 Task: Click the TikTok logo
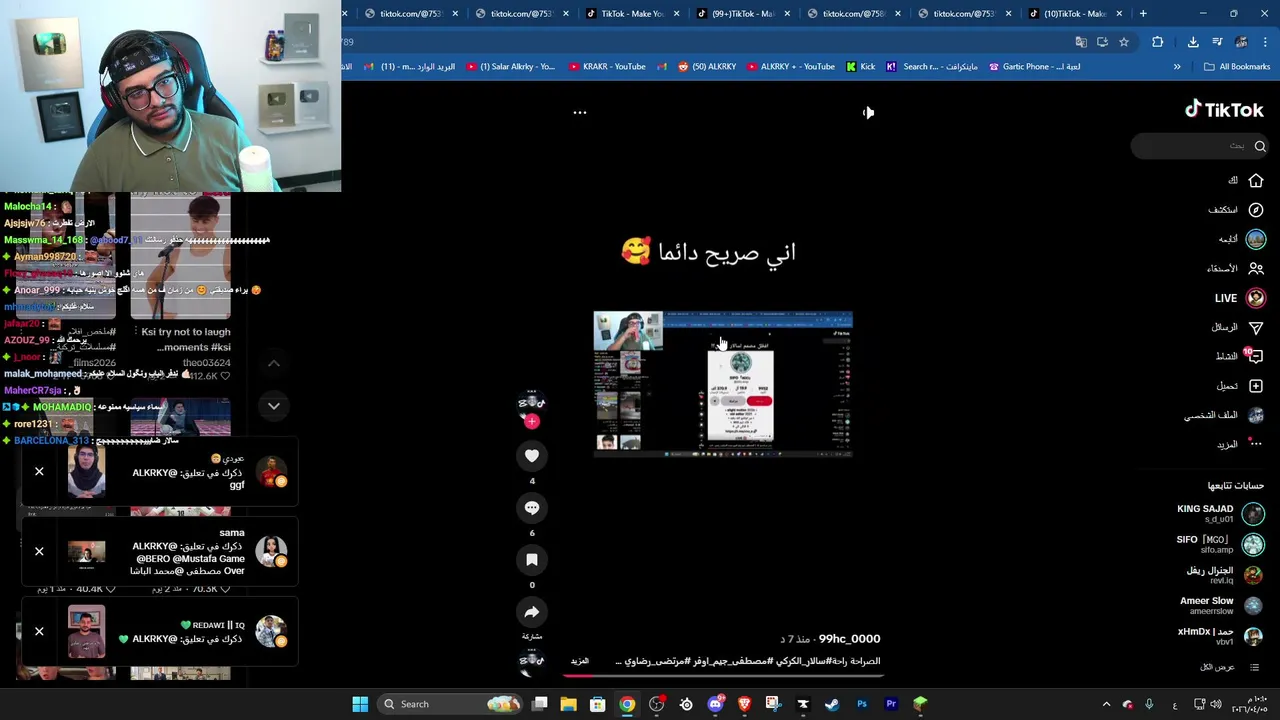coord(1224,110)
